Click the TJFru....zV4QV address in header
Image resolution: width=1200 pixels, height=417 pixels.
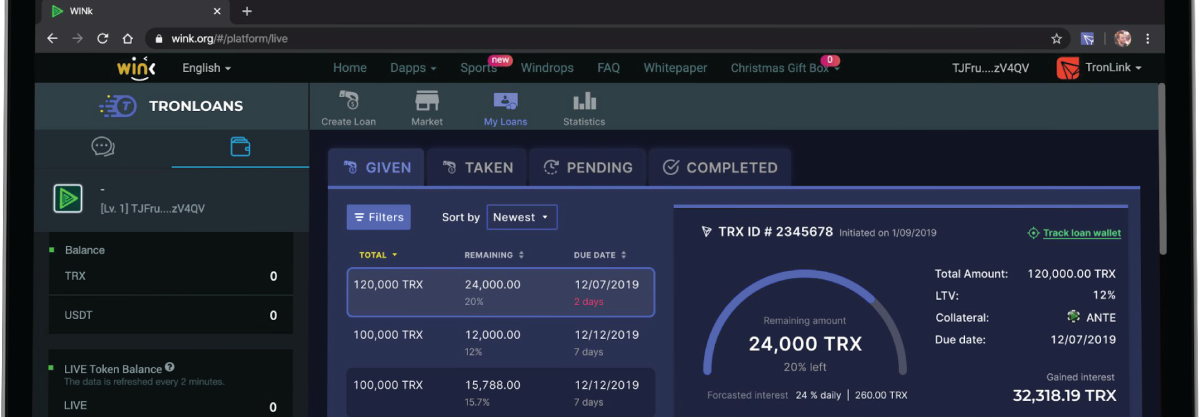tap(992, 68)
